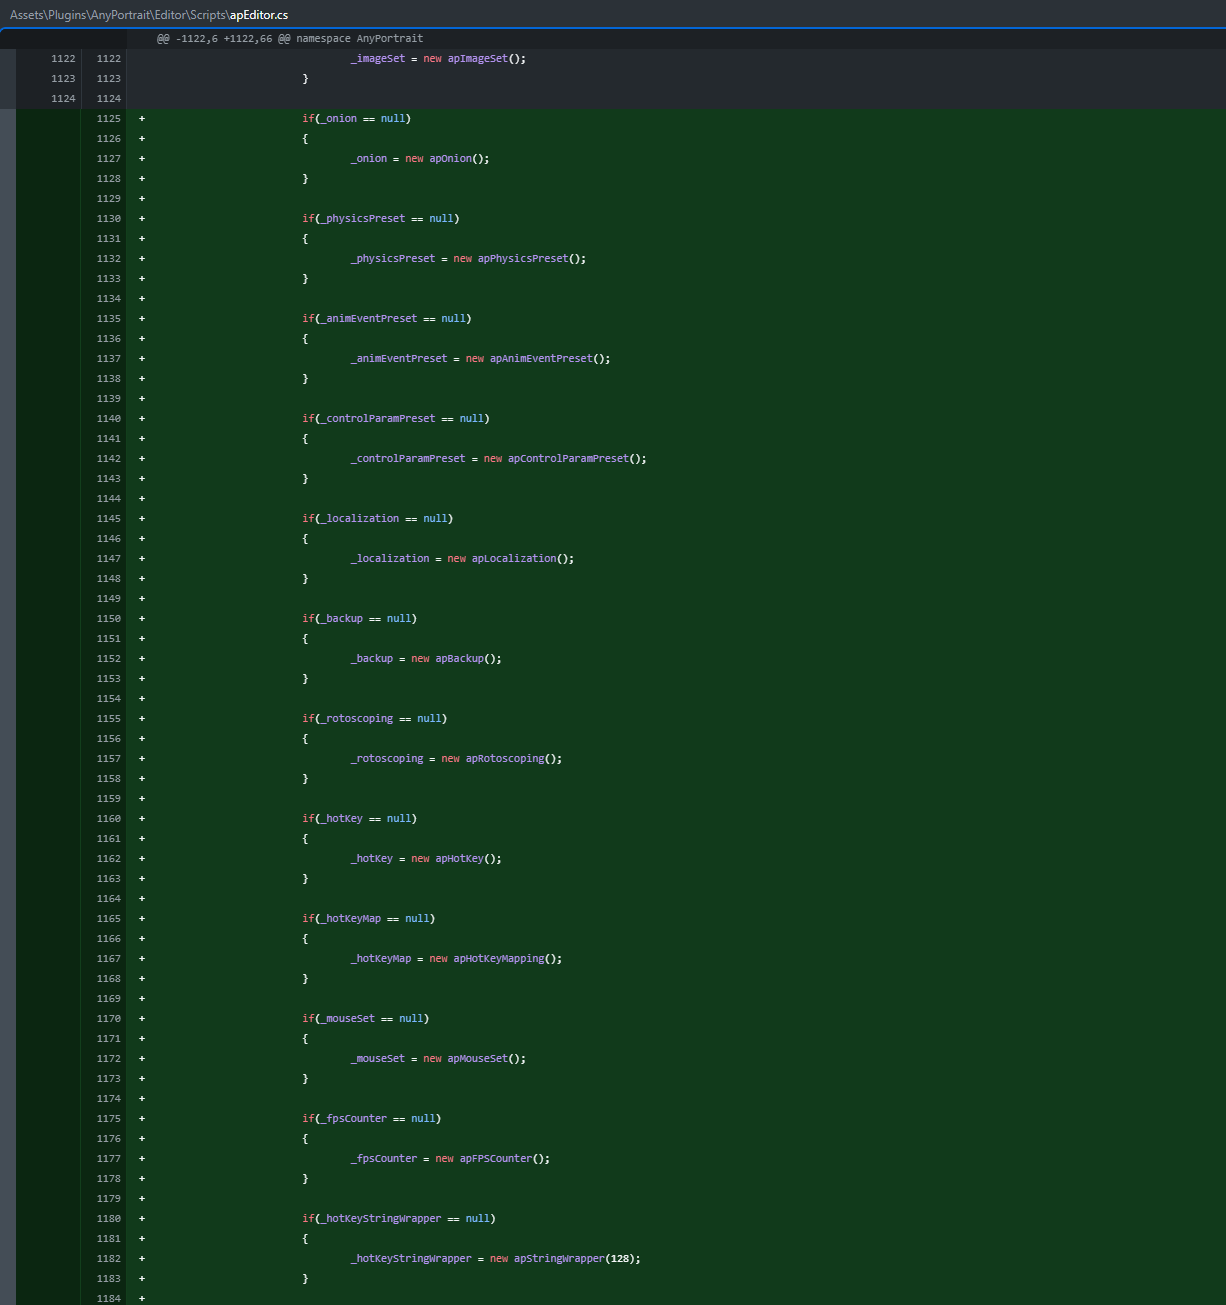This screenshot has height=1305, width=1226.
Task: Click the hunk header namespace AnyPortrait line
Action: tap(290, 38)
